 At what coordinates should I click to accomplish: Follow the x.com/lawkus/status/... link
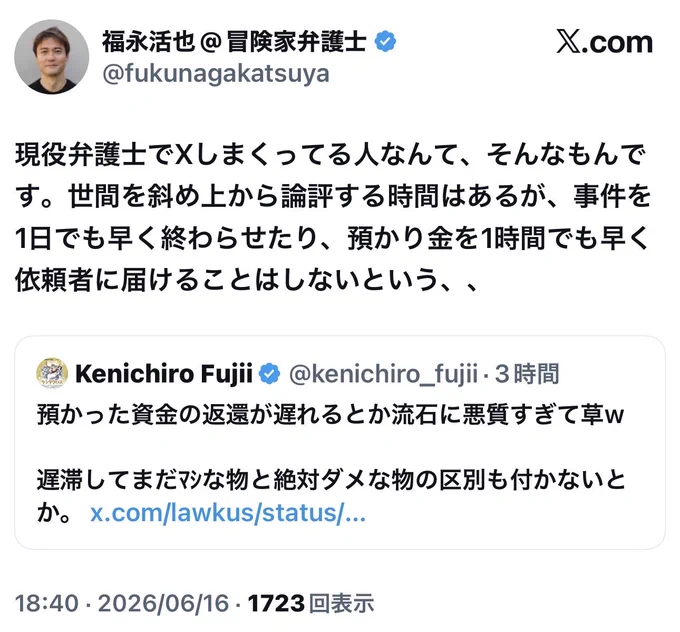point(228,513)
